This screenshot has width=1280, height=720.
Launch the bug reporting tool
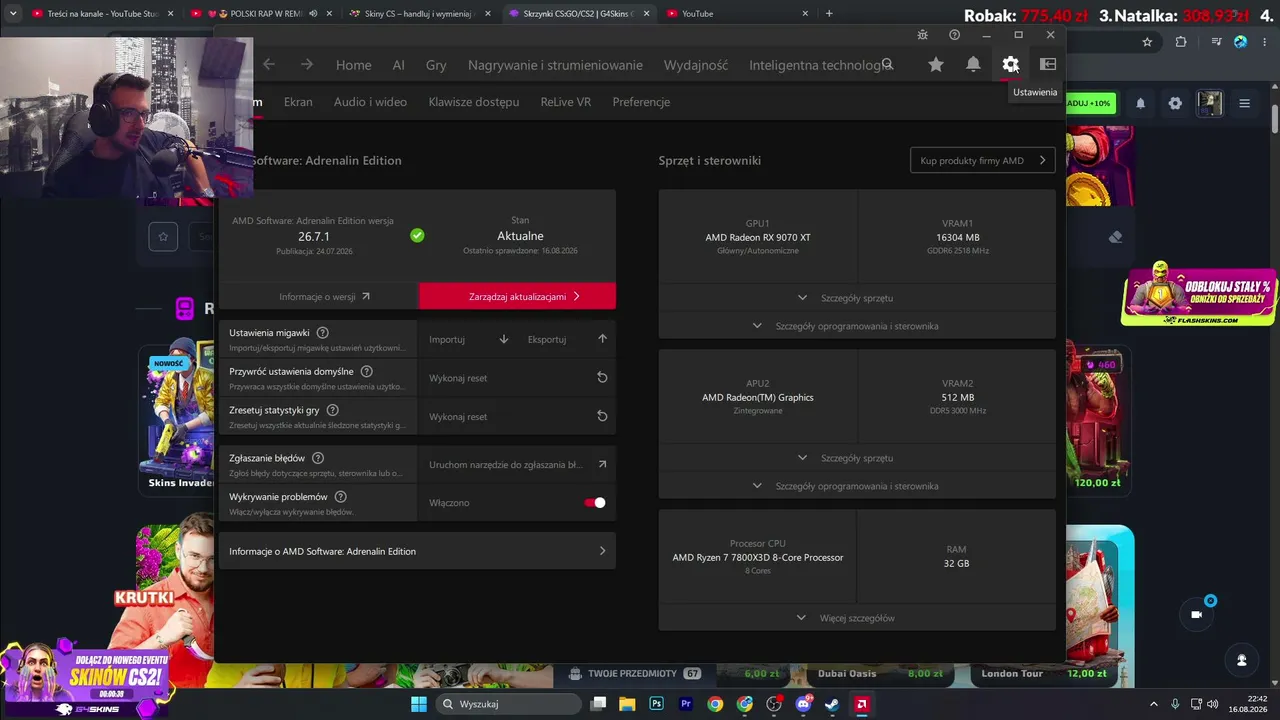tap(517, 464)
